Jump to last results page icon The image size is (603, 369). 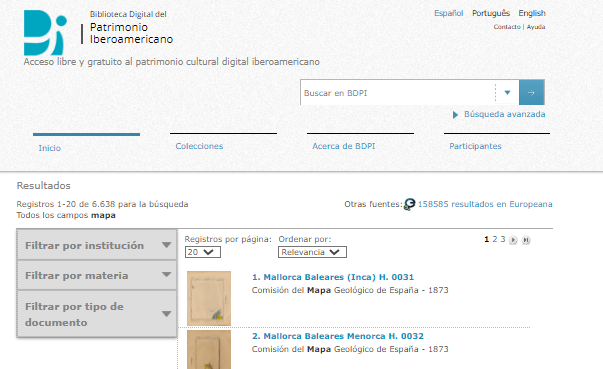526,240
